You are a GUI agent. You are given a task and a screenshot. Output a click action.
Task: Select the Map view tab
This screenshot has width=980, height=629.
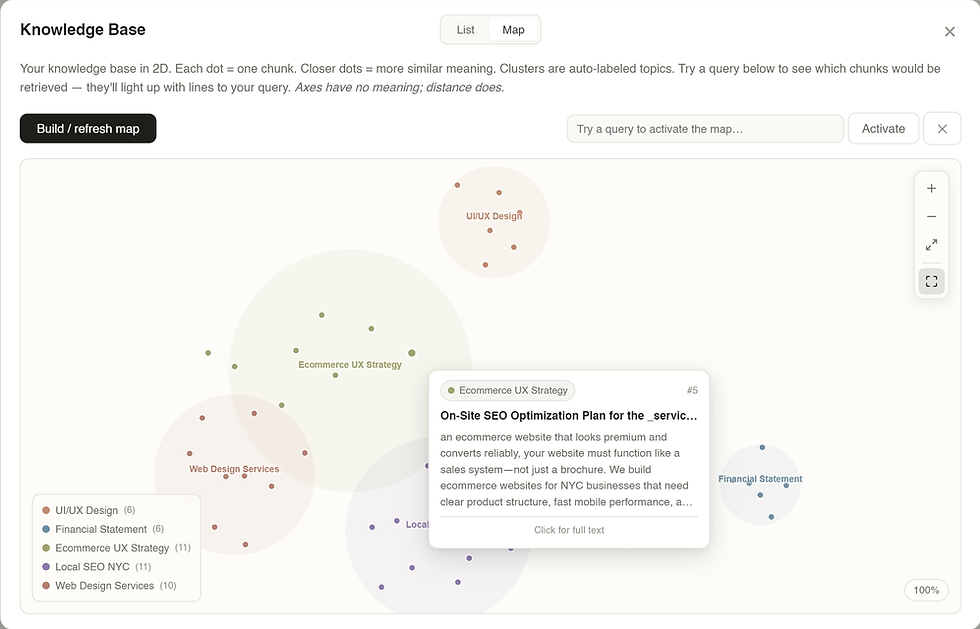click(513, 30)
